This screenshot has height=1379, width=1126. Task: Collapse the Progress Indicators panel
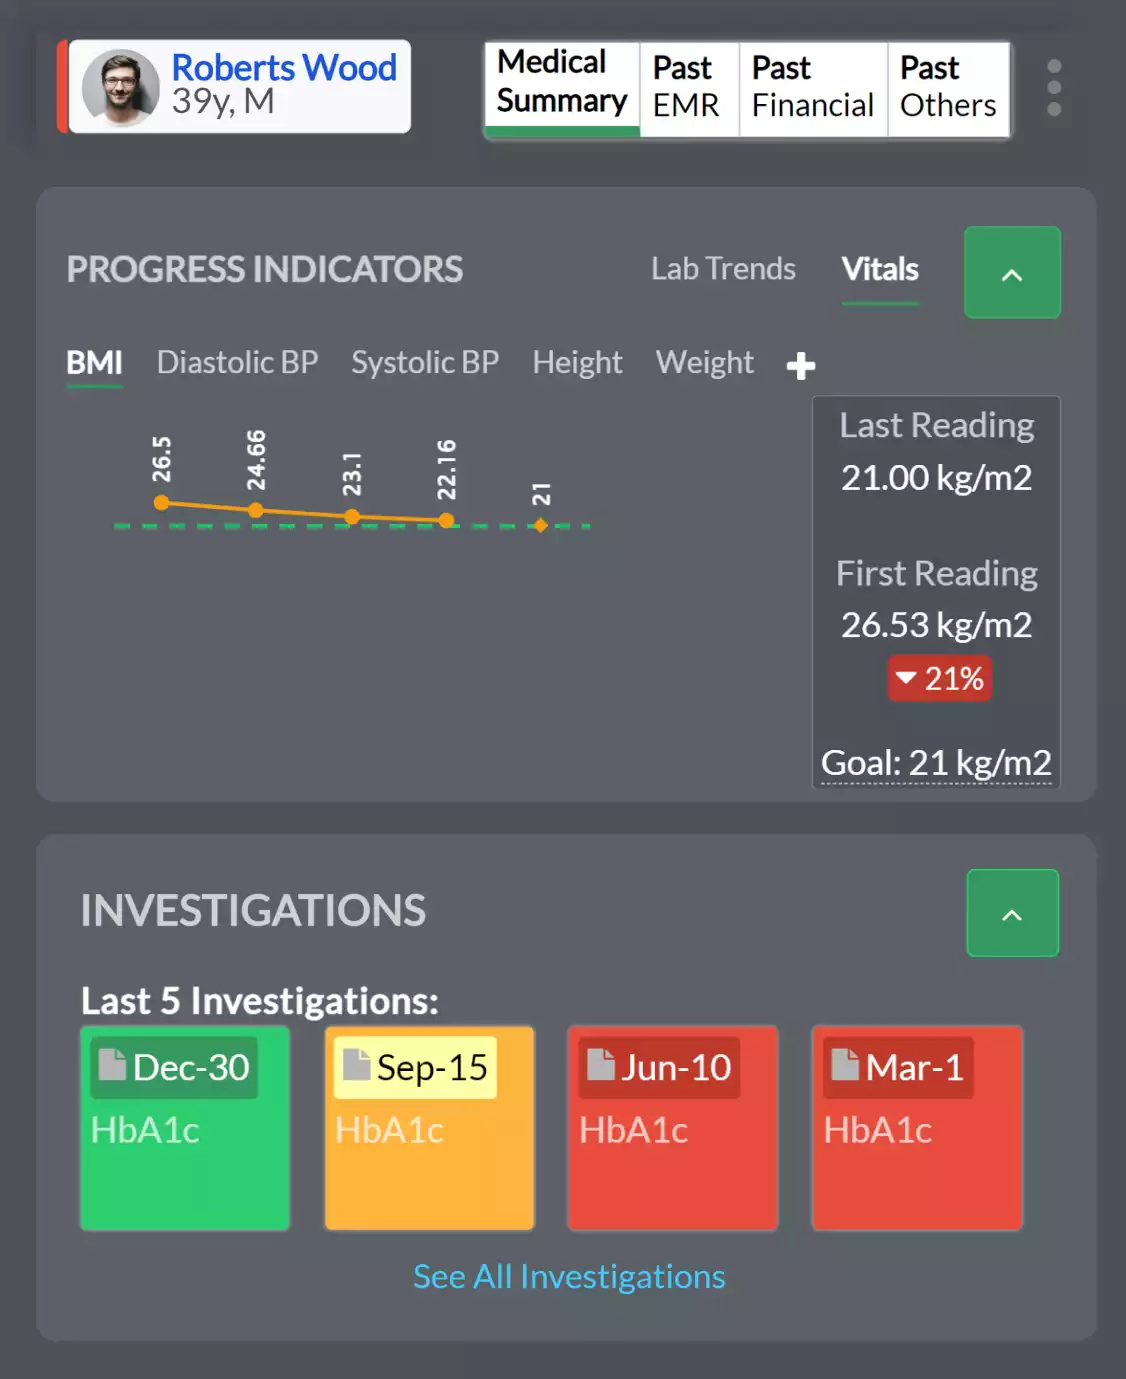tap(1012, 272)
